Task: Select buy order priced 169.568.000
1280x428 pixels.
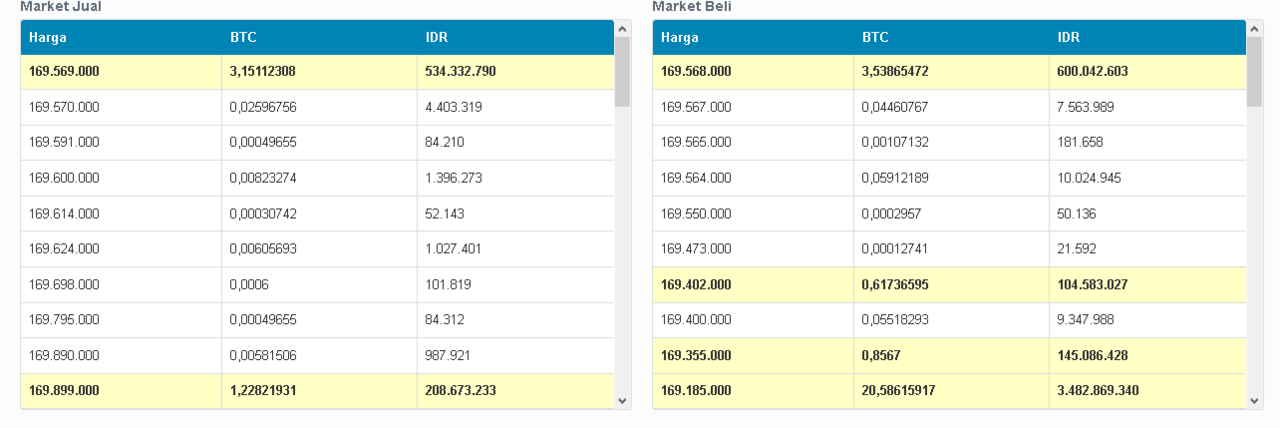Action: click(x=696, y=72)
